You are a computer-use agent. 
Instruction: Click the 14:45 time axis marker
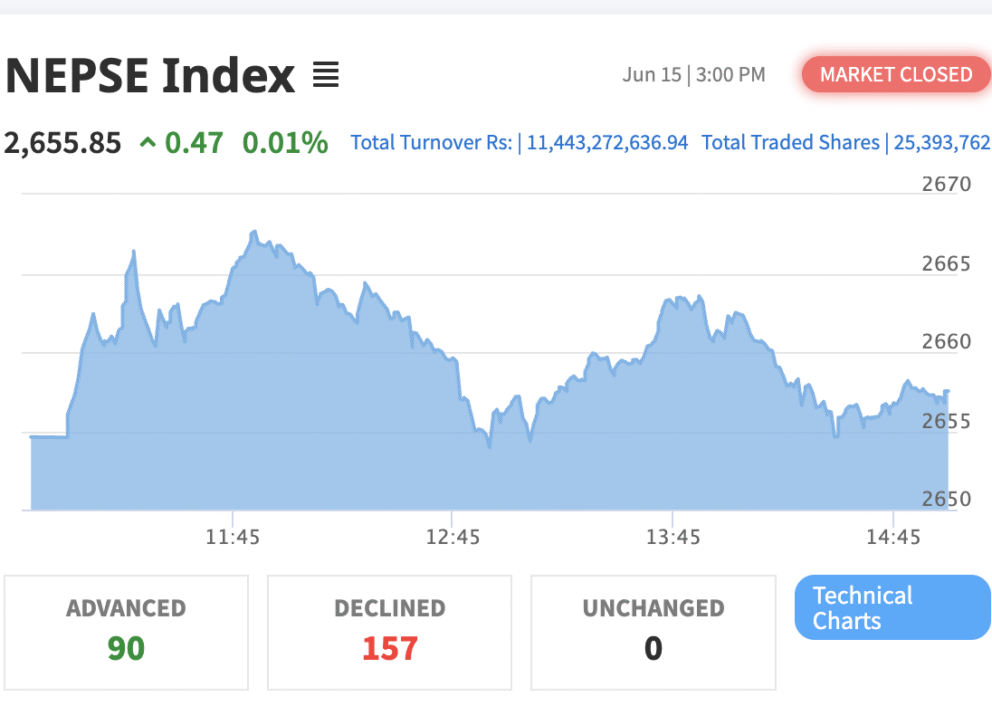pos(893,537)
